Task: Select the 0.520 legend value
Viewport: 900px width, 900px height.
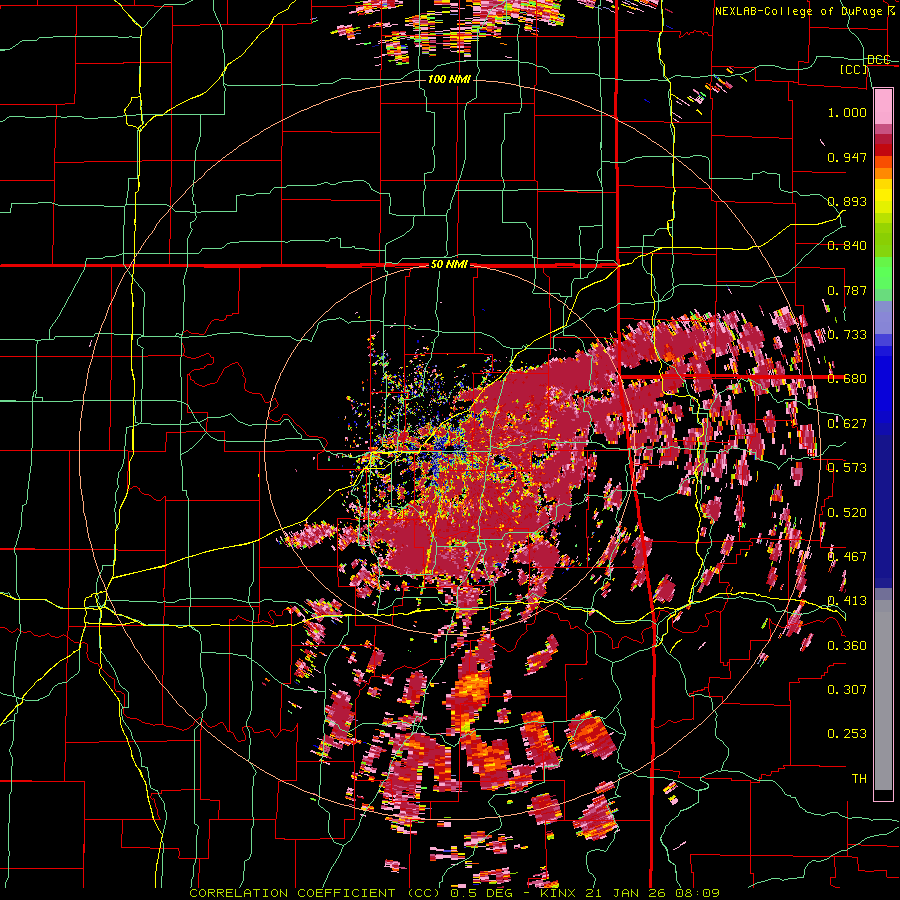Action: point(847,513)
